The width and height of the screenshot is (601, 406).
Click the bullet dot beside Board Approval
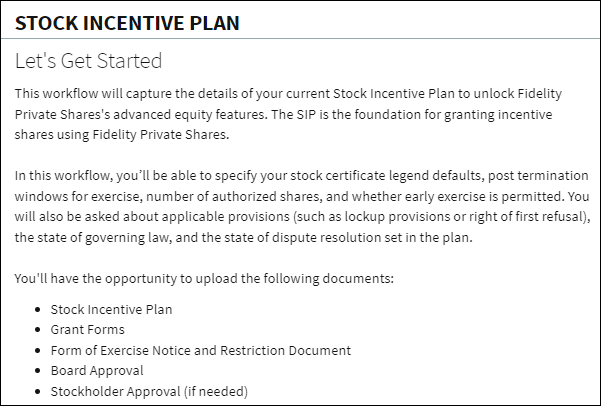click(37, 371)
